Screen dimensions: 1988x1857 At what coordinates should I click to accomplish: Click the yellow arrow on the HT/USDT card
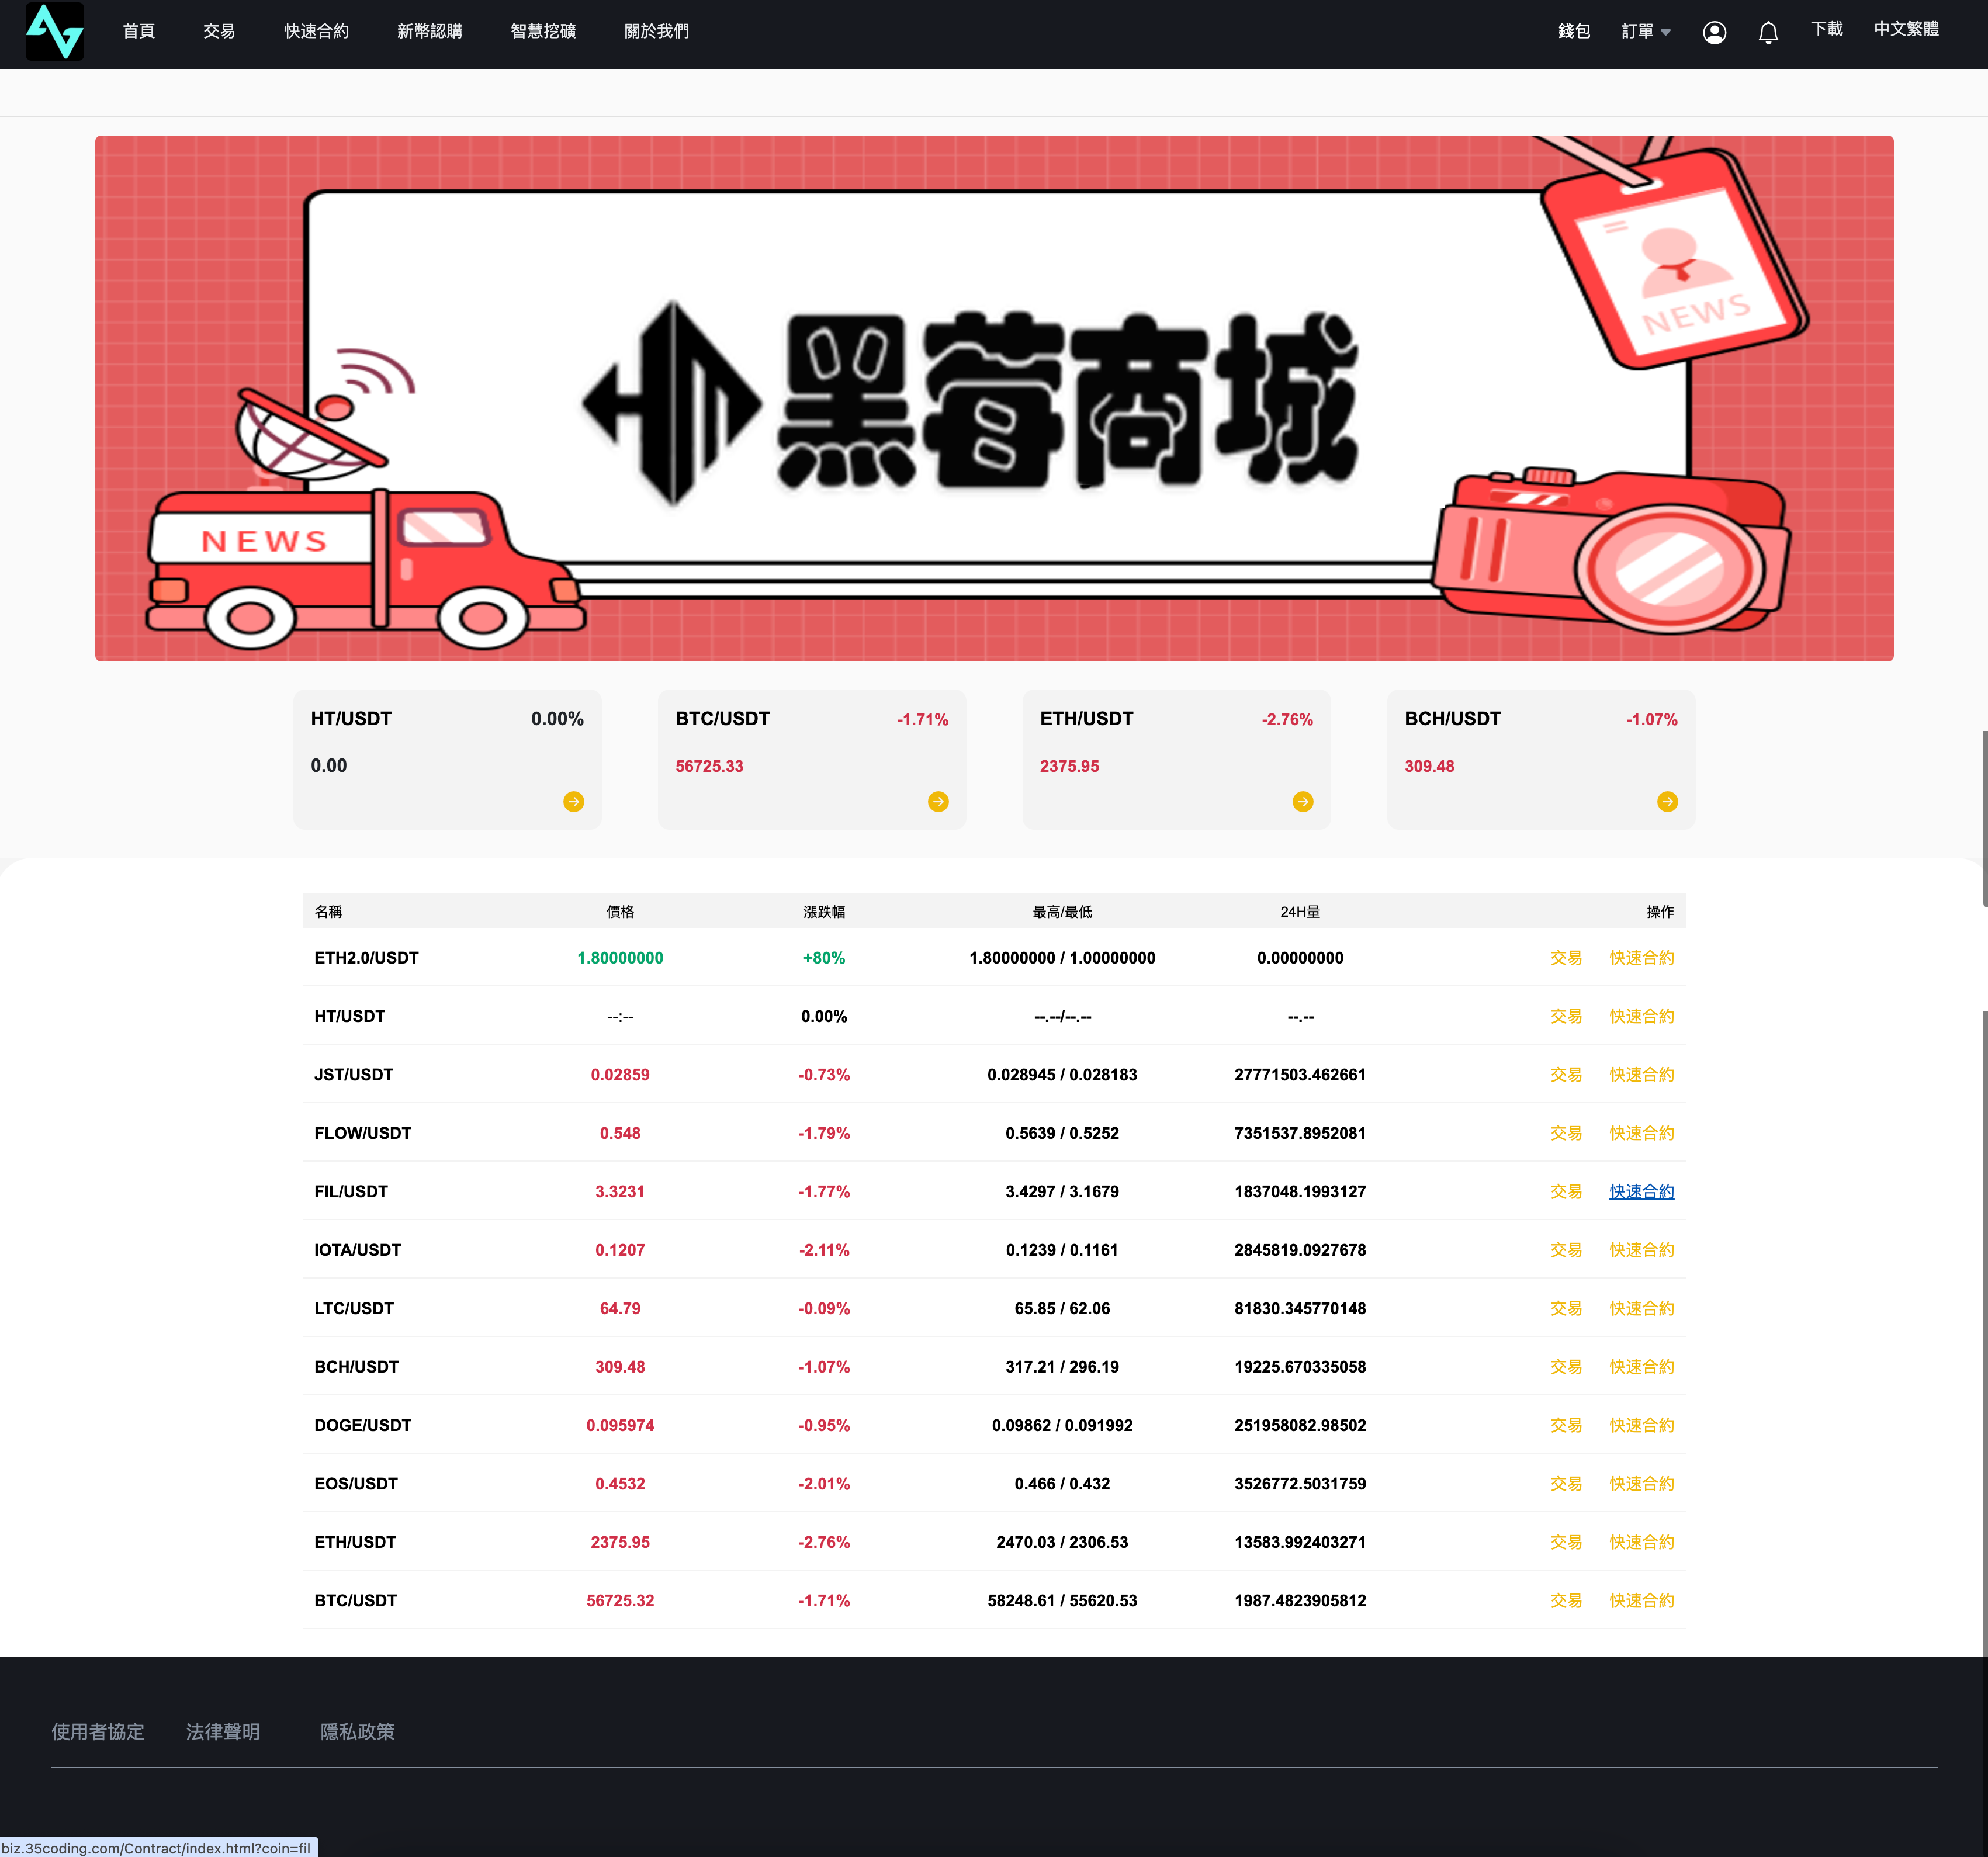click(575, 801)
